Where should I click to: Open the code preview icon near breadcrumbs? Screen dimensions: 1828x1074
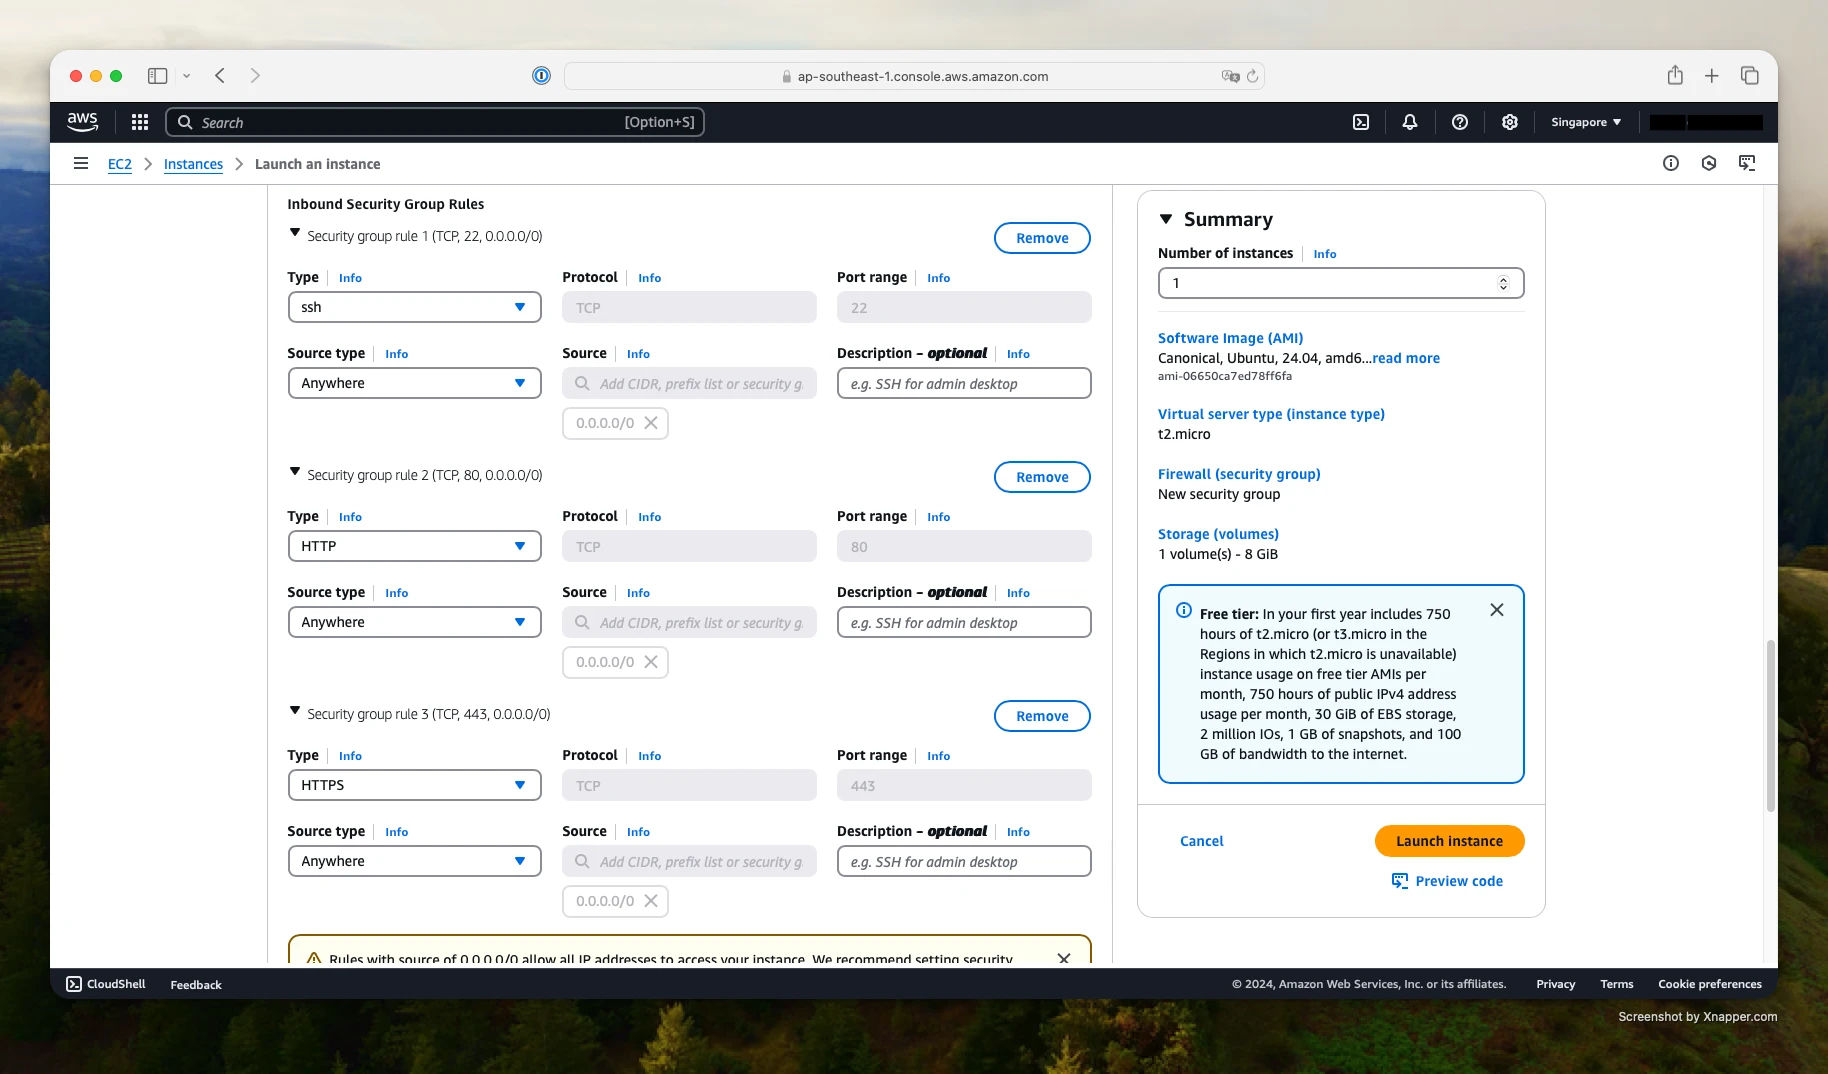tap(1747, 163)
